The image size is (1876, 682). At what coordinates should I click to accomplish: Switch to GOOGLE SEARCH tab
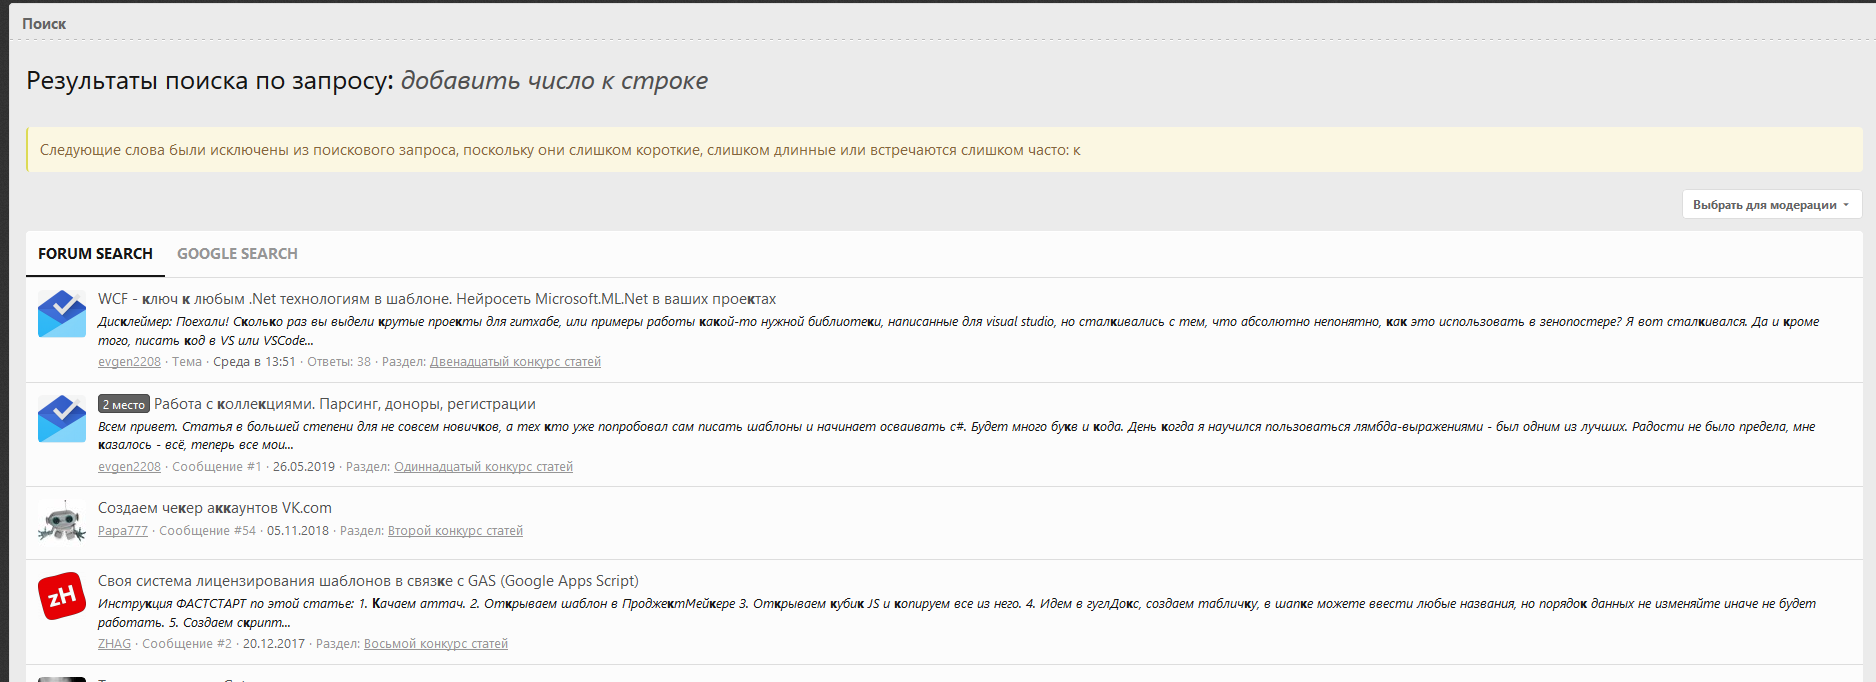(x=237, y=254)
